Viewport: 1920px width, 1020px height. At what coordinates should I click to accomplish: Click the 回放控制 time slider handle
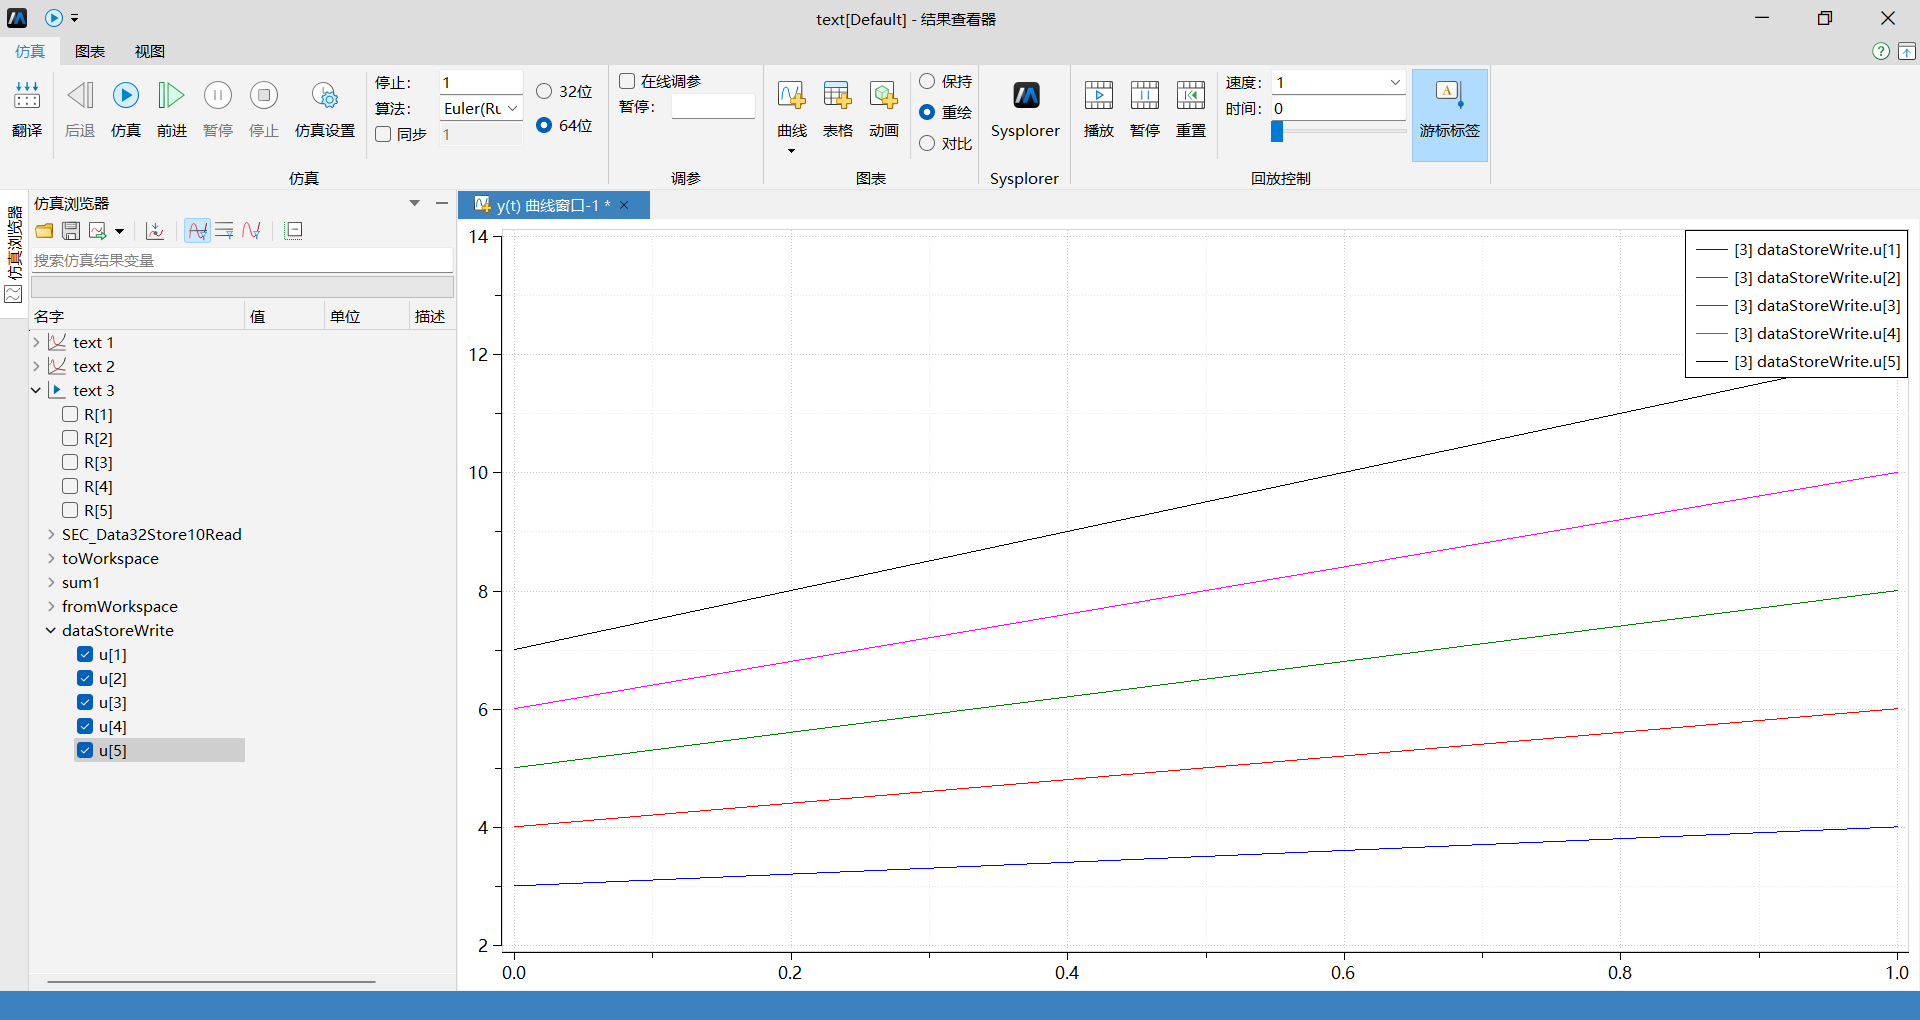point(1277,131)
